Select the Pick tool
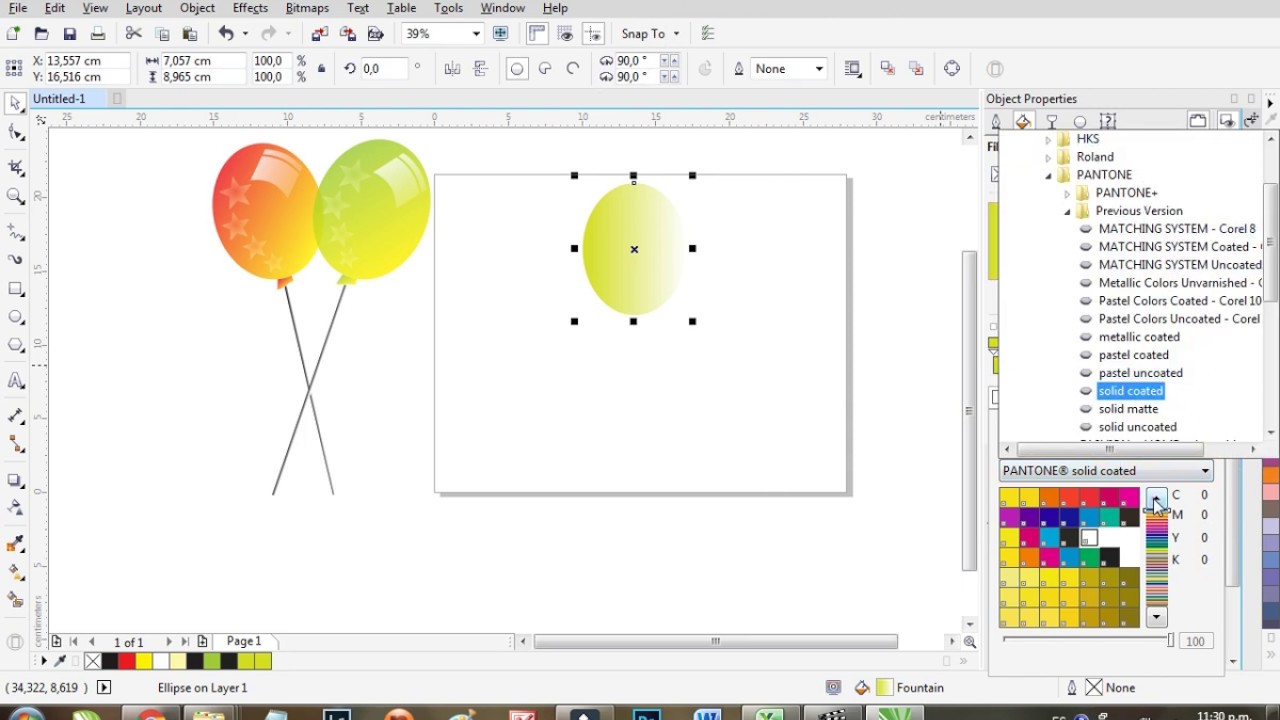Image resolution: width=1280 pixels, height=720 pixels. tap(15, 103)
